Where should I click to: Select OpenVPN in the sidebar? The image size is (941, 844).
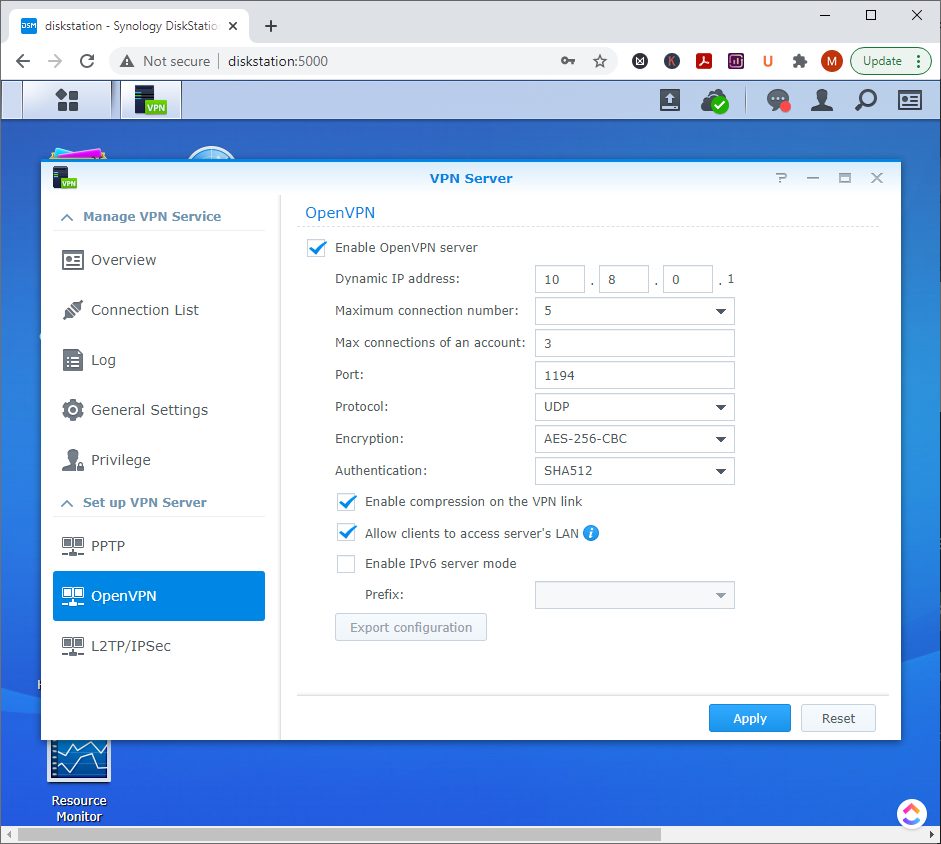pos(159,595)
